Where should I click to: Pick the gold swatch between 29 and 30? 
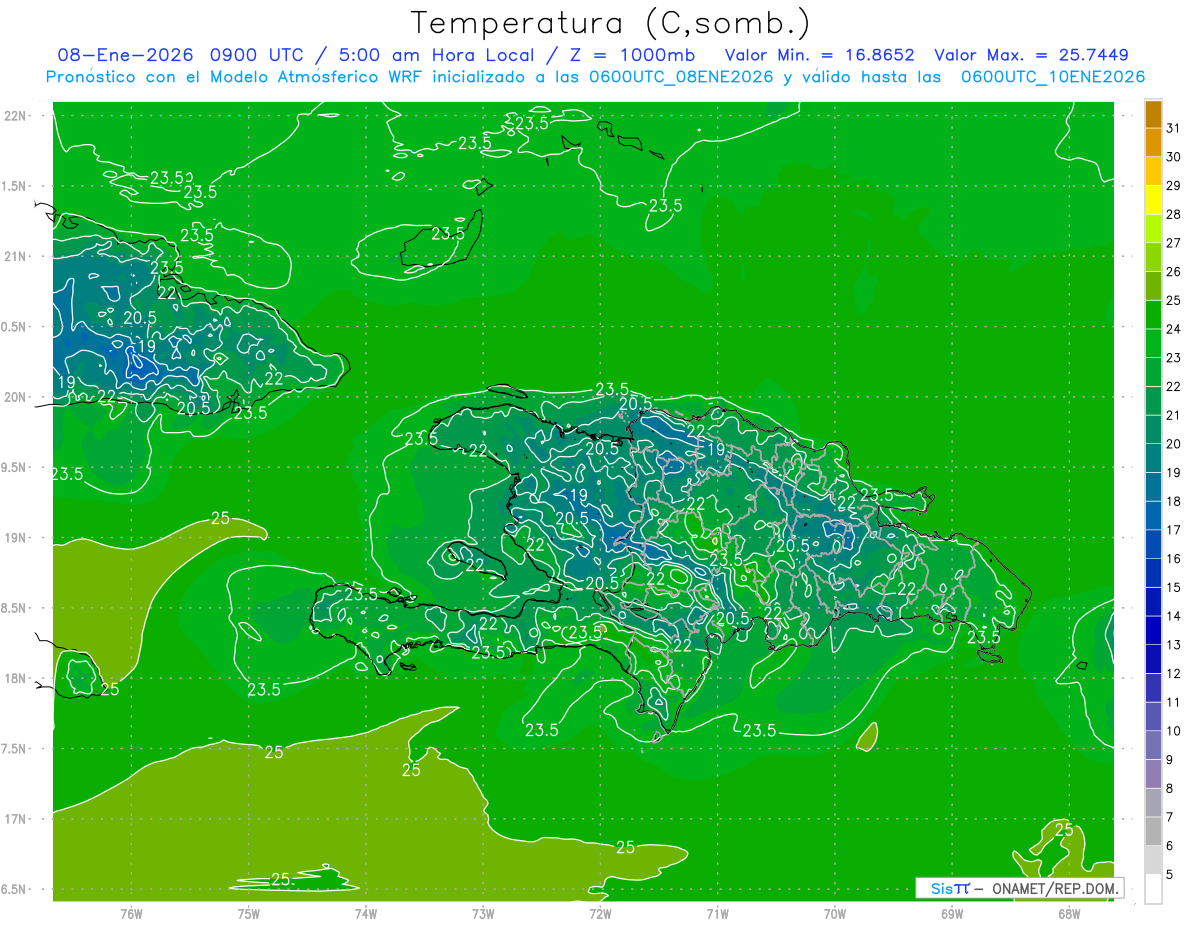pyautogui.click(x=1153, y=172)
